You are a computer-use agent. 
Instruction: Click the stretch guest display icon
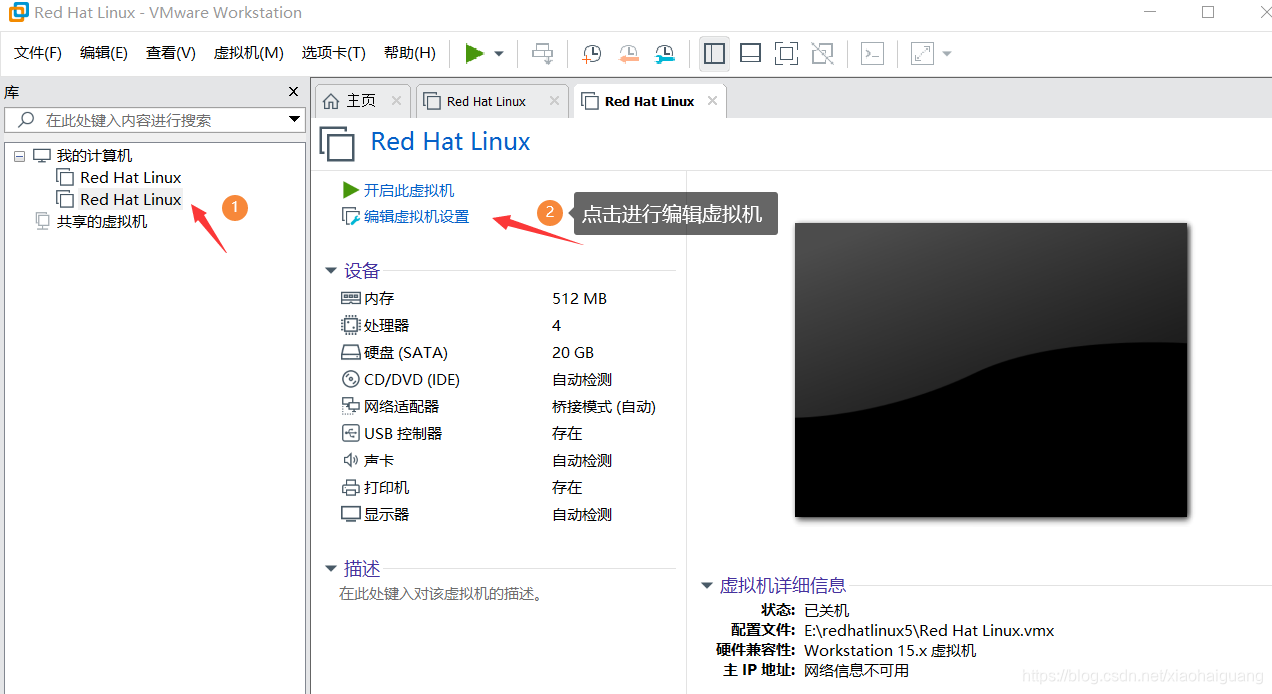(922, 53)
